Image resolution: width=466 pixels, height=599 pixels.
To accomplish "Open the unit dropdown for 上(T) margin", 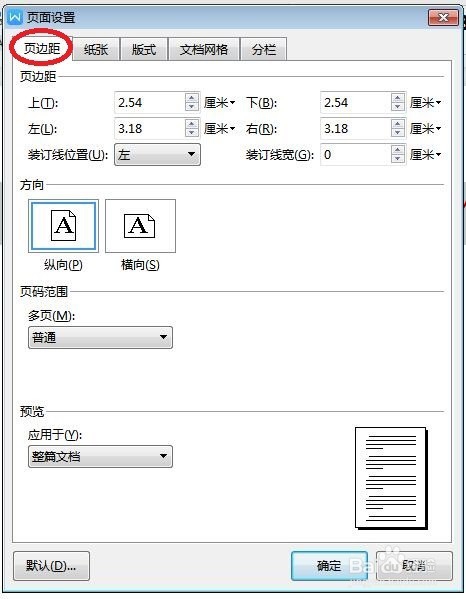I will coord(219,102).
